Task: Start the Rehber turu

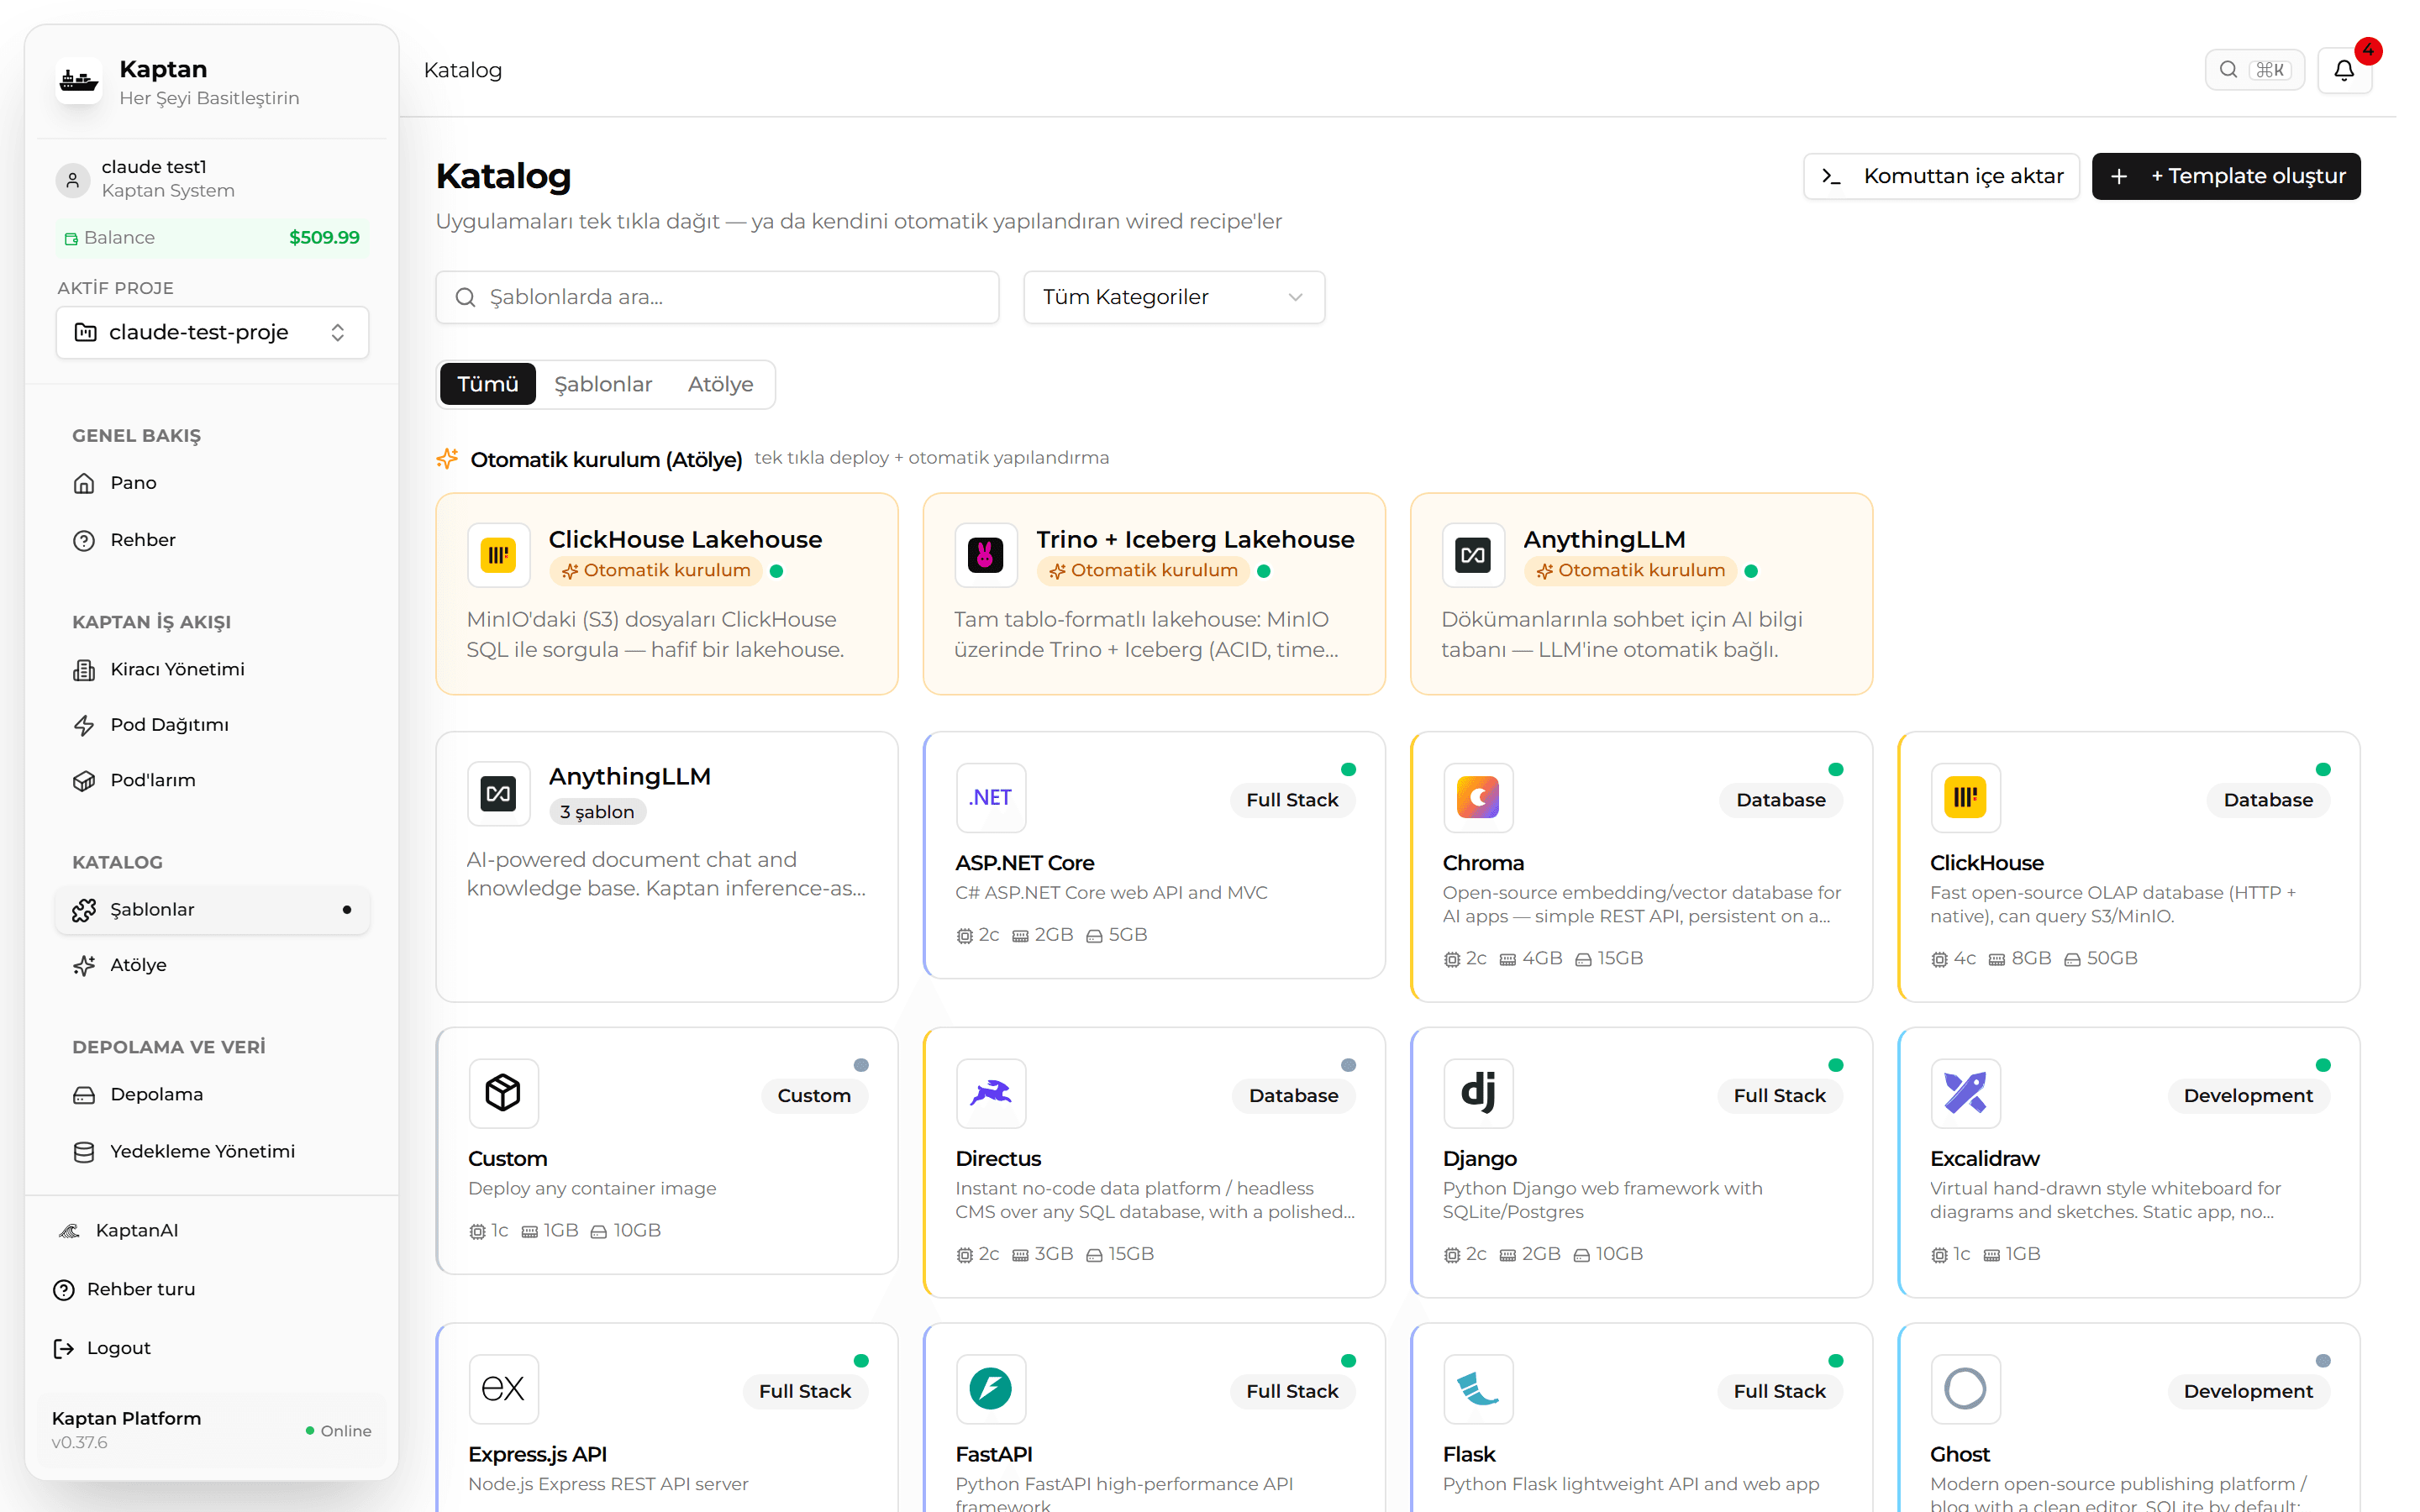Action: (212, 1289)
